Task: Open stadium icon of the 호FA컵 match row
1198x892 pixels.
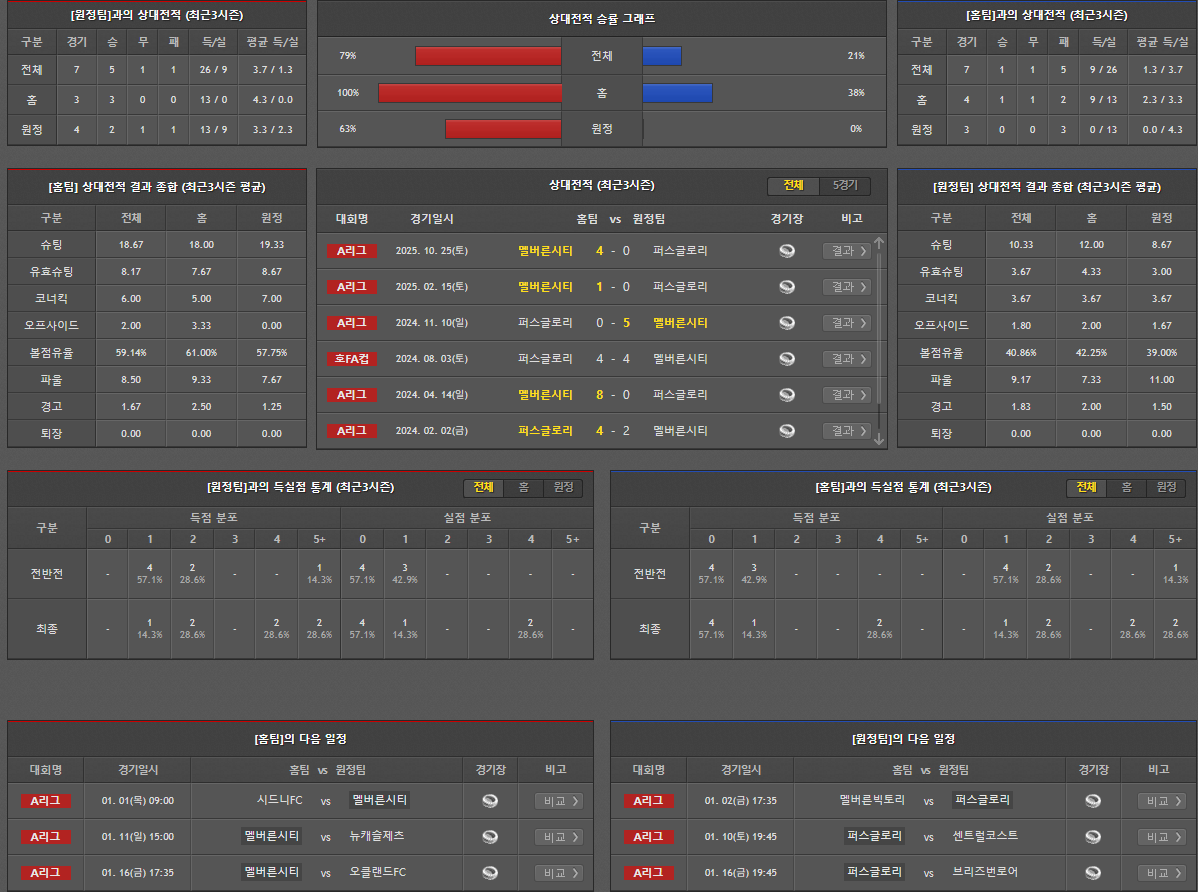Action: 787,359
